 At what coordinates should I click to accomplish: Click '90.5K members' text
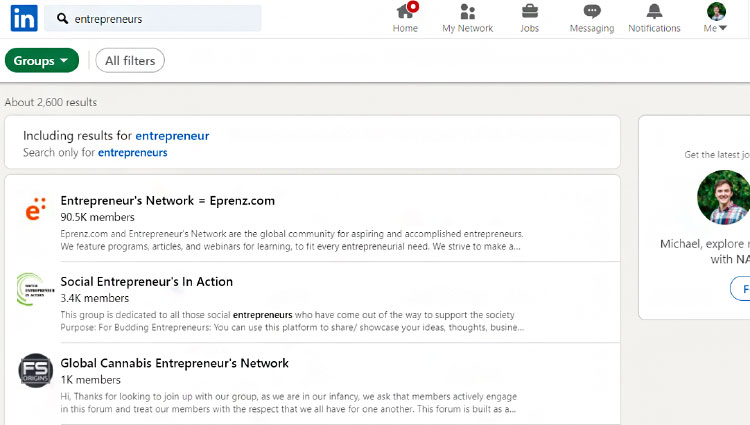click(98, 217)
